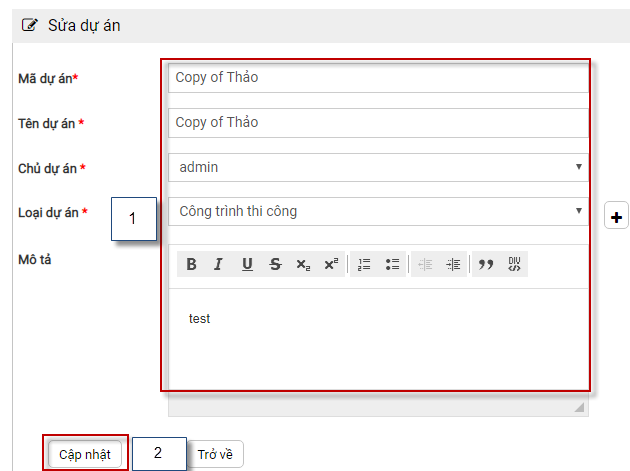Toggle superscript formatting
630x471 pixels.
(x=330, y=264)
